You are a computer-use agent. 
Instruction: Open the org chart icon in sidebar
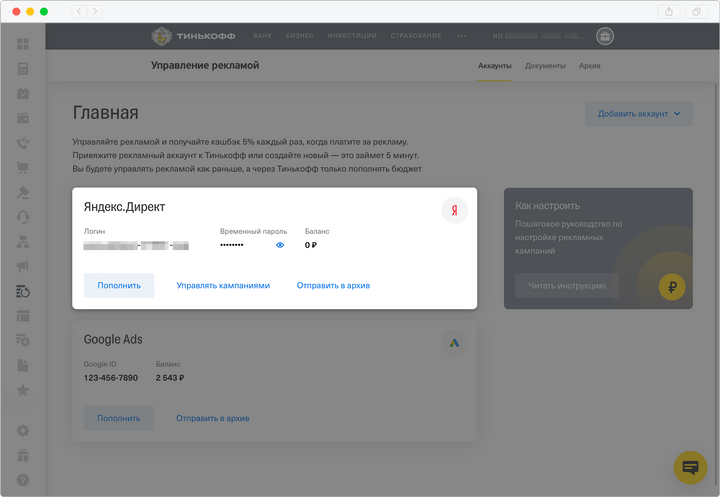pyautogui.click(x=22, y=242)
